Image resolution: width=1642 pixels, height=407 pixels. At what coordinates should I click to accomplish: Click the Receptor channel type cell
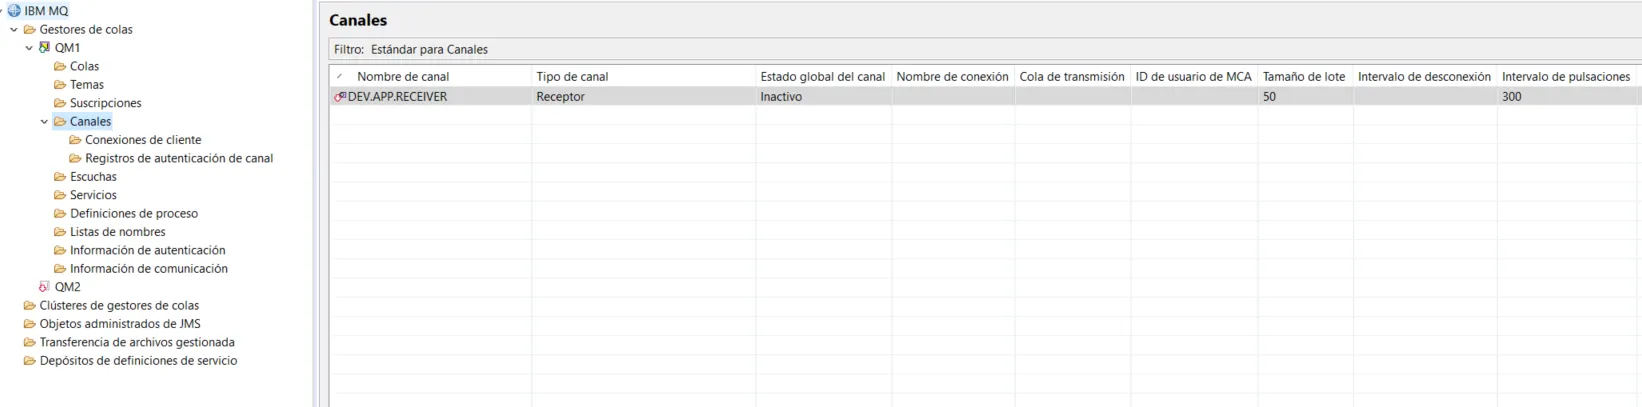tap(561, 97)
